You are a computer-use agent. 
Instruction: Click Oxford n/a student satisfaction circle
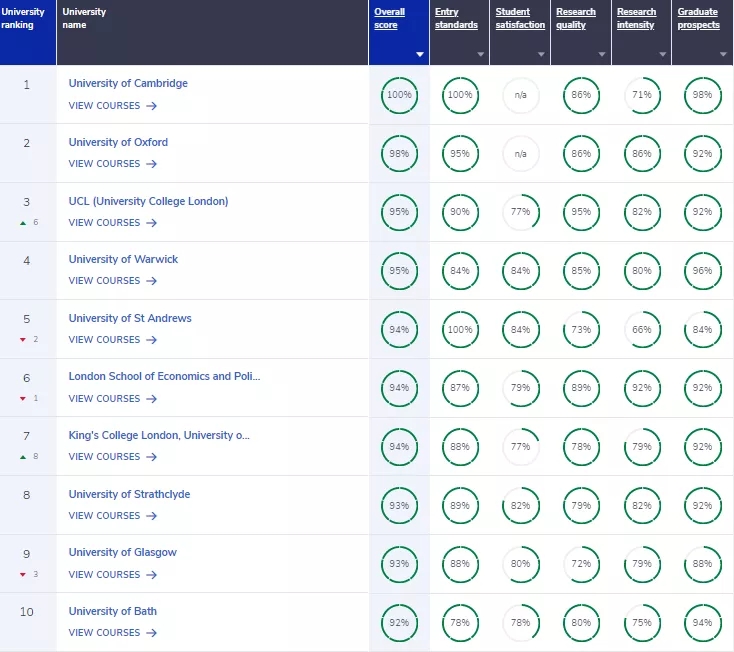point(520,154)
